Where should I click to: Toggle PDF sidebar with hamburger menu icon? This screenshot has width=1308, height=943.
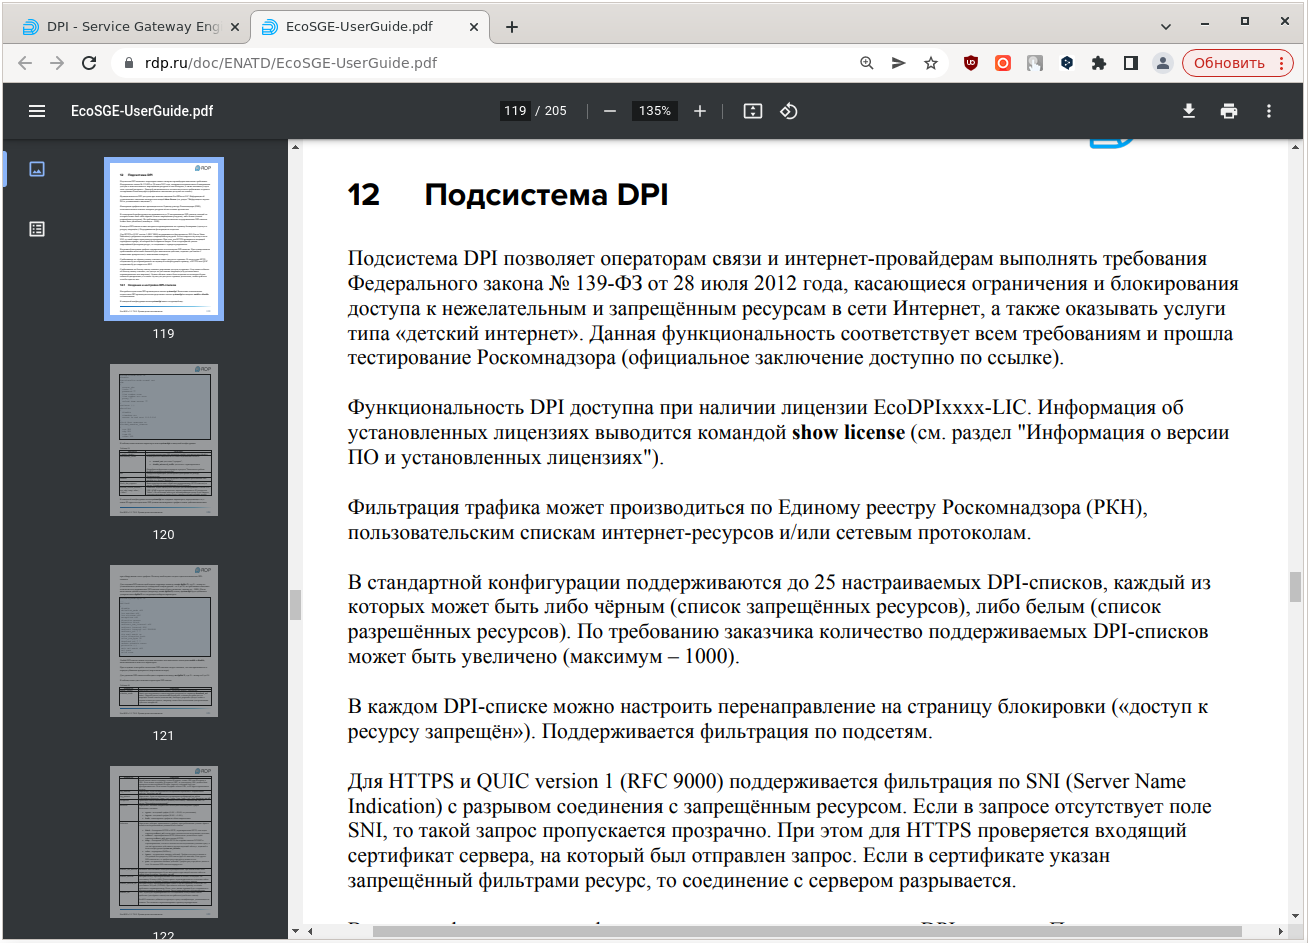tap(37, 111)
